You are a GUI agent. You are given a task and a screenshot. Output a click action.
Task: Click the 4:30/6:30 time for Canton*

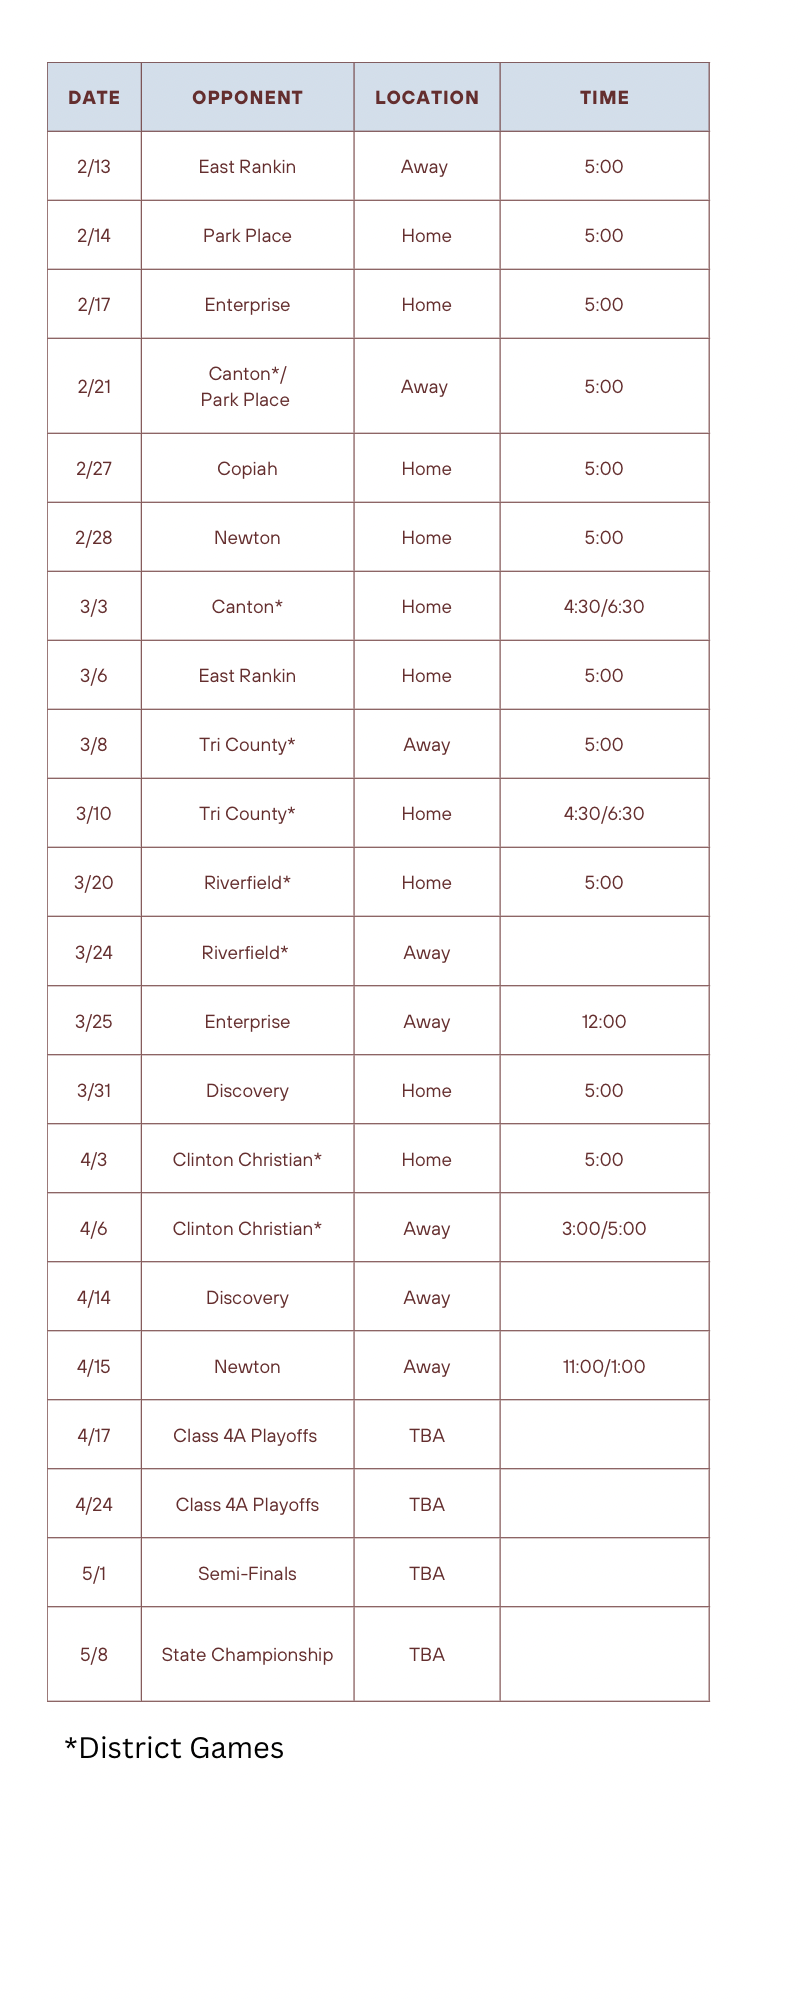tap(604, 606)
